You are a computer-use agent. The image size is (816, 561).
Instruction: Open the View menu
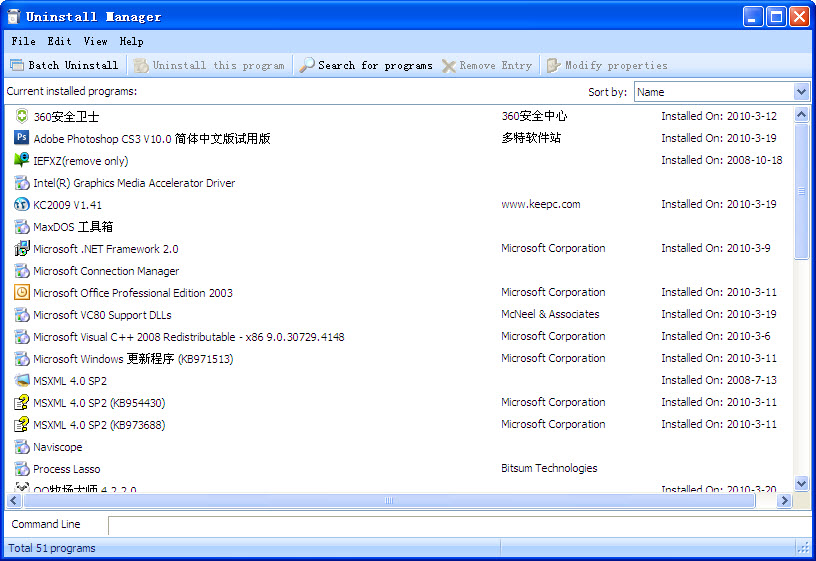(95, 41)
